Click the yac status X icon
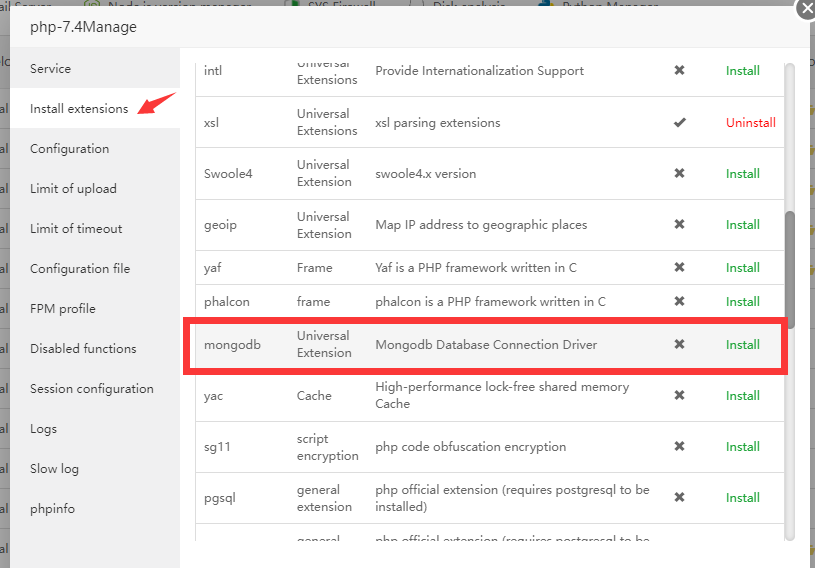The image size is (815, 568). pyautogui.click(x=679, y=395)
